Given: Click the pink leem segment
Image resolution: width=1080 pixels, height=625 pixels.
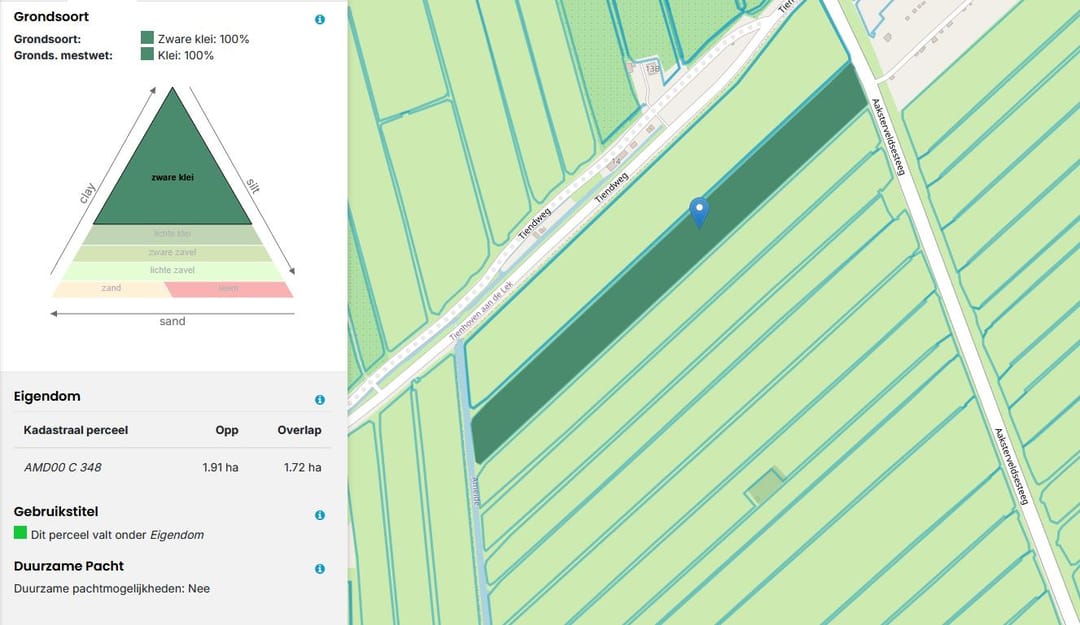Looking at the screenshot, I should (229, 289).
